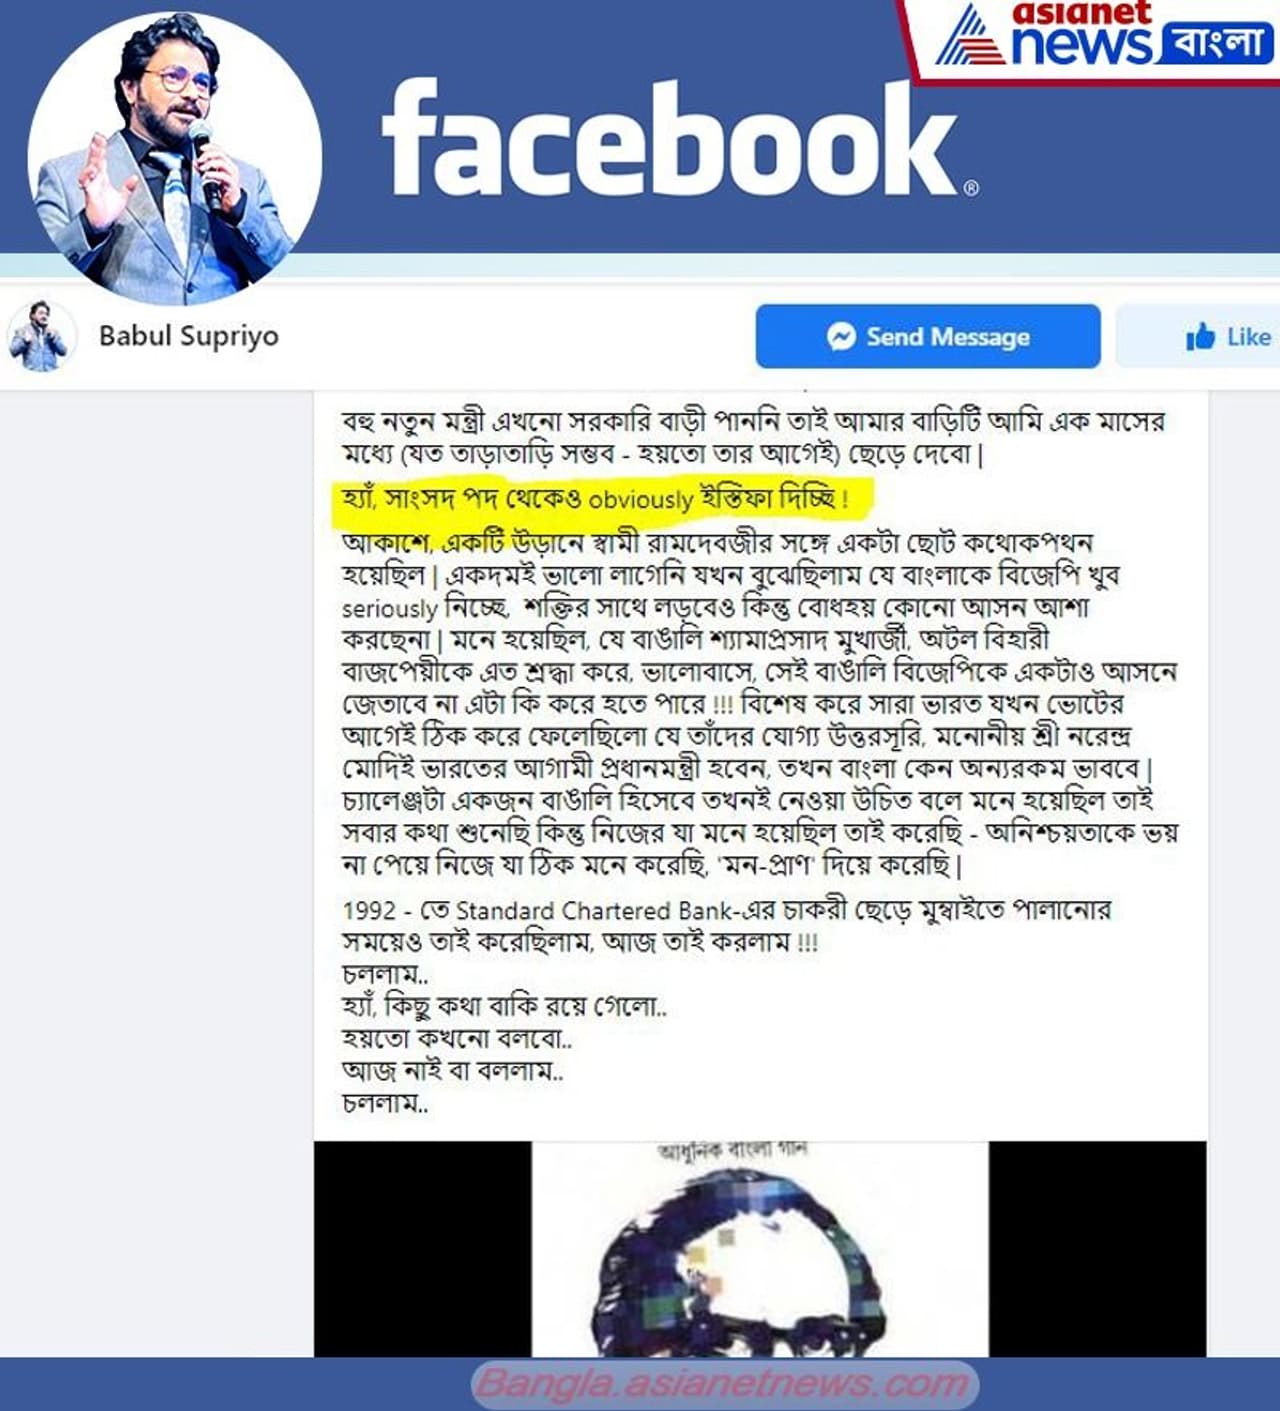Click the registered trademark symbol after facebook

(971, 187)
